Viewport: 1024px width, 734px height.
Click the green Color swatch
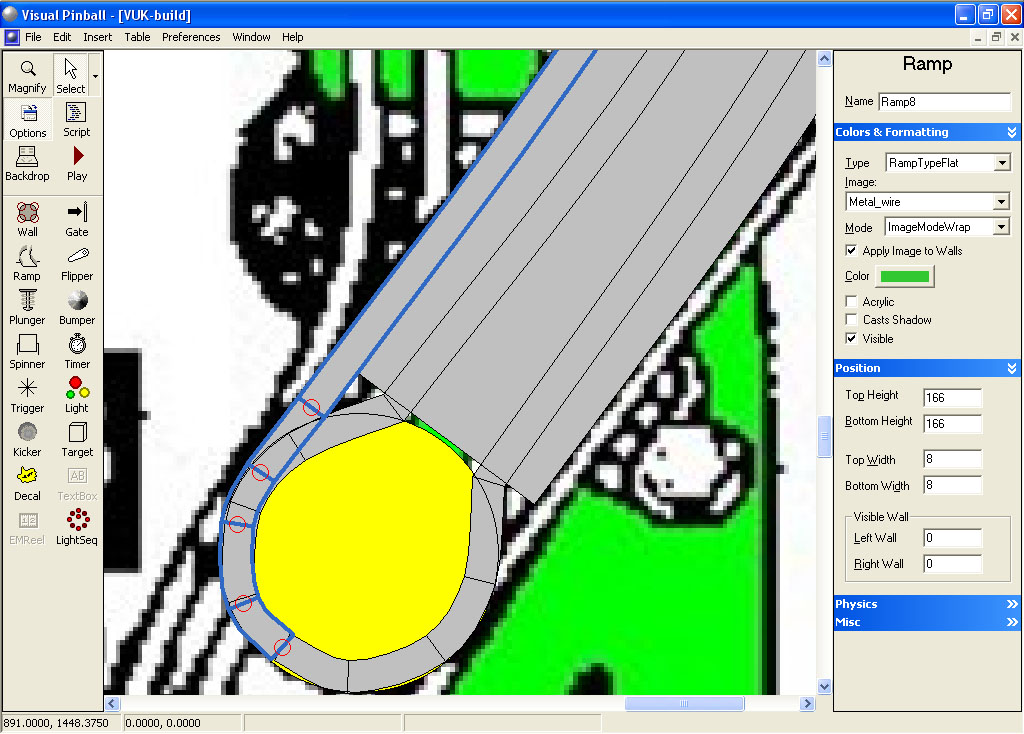[904, 277]
